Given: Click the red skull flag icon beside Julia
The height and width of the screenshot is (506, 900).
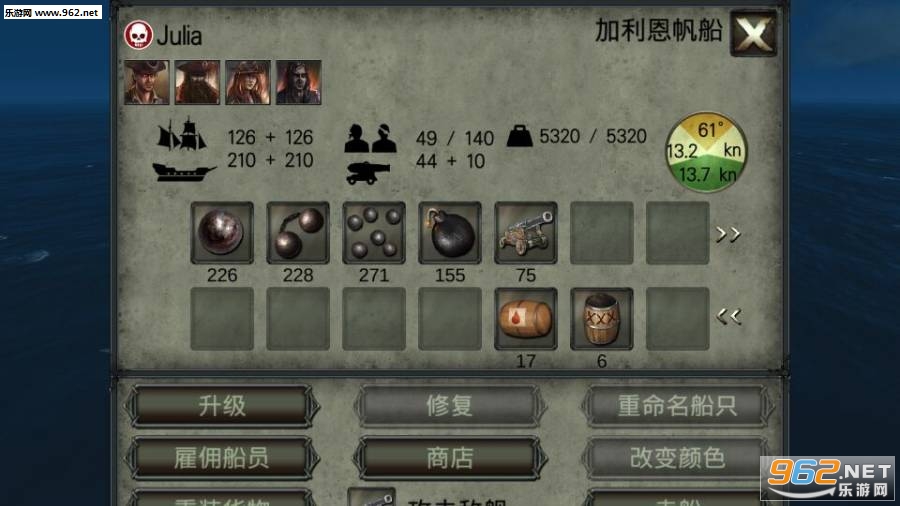Looking at the screenshot, I should tap(138, 35).
